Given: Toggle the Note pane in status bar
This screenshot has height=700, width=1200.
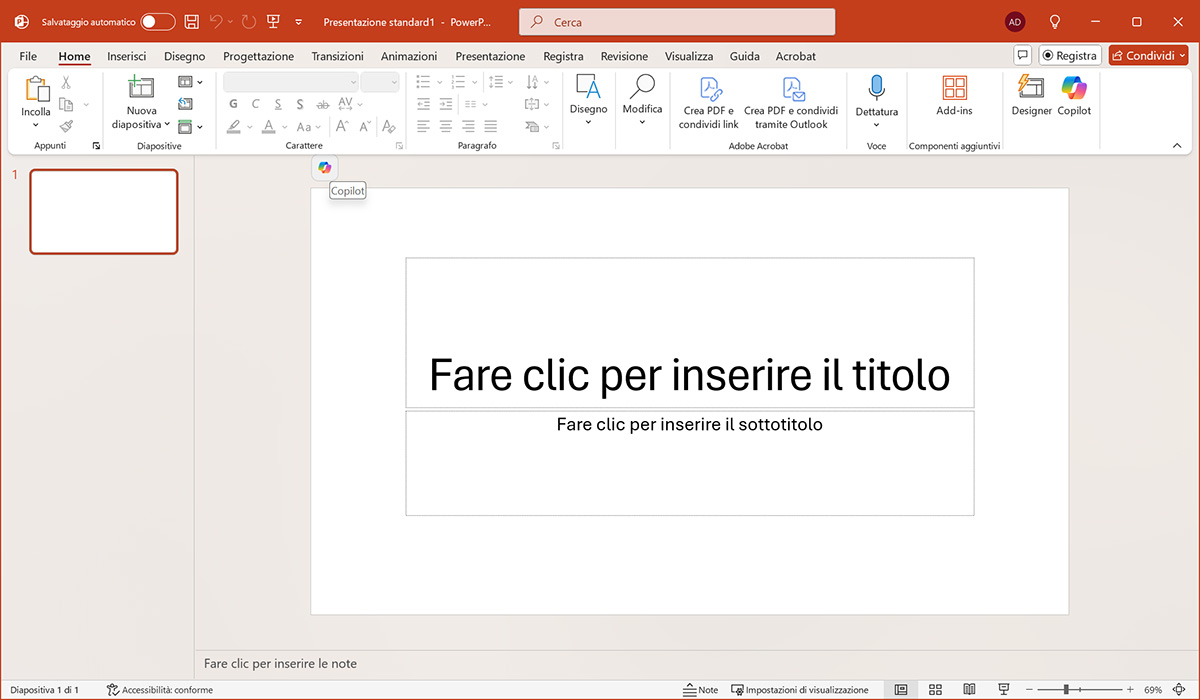Looking at the screenshot, I should click(701, 690).
